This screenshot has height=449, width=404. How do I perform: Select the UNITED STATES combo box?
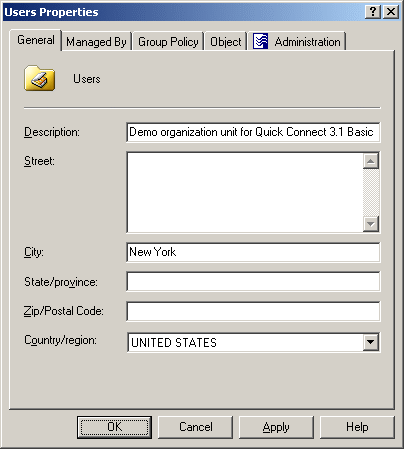[253, 342]
